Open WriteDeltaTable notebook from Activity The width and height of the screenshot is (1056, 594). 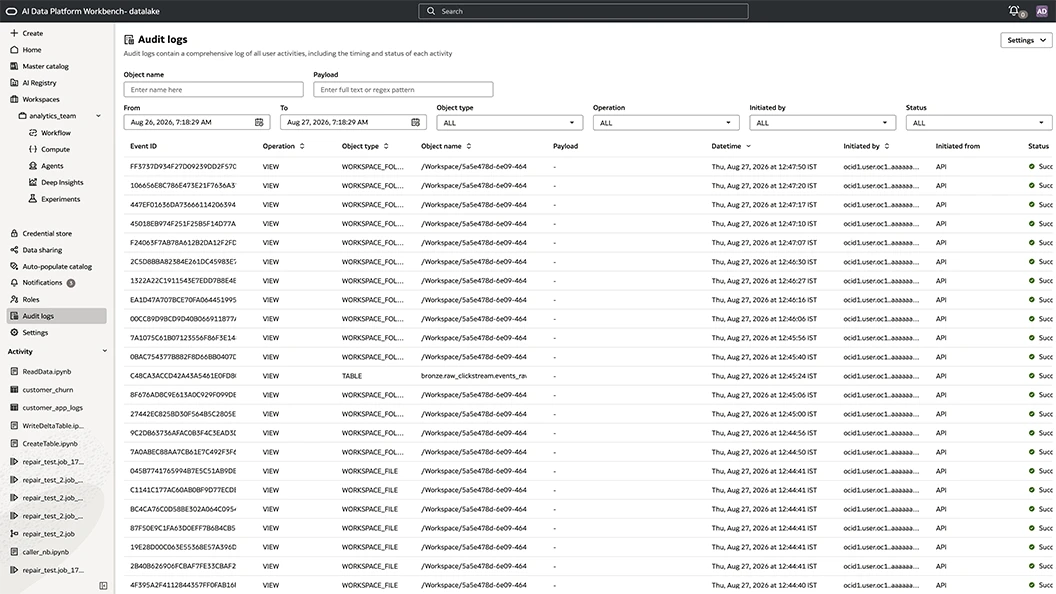pyautogui.click(x=53, y=426)
